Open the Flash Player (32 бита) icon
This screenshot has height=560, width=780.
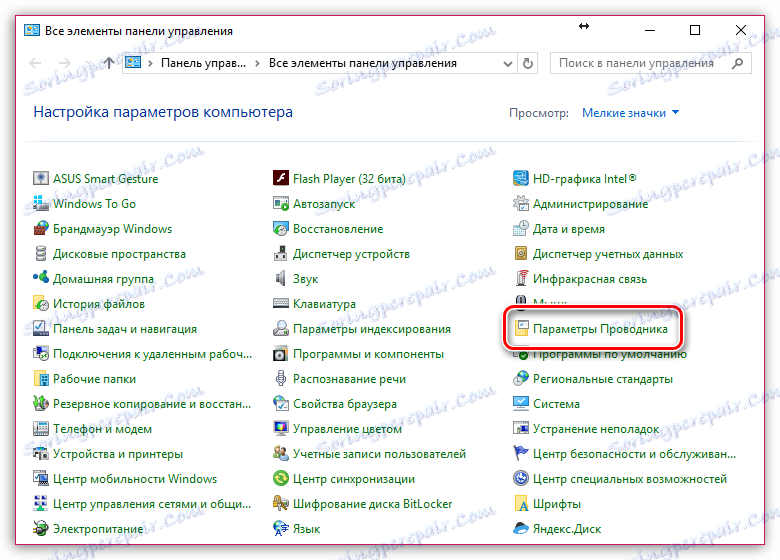281,178
